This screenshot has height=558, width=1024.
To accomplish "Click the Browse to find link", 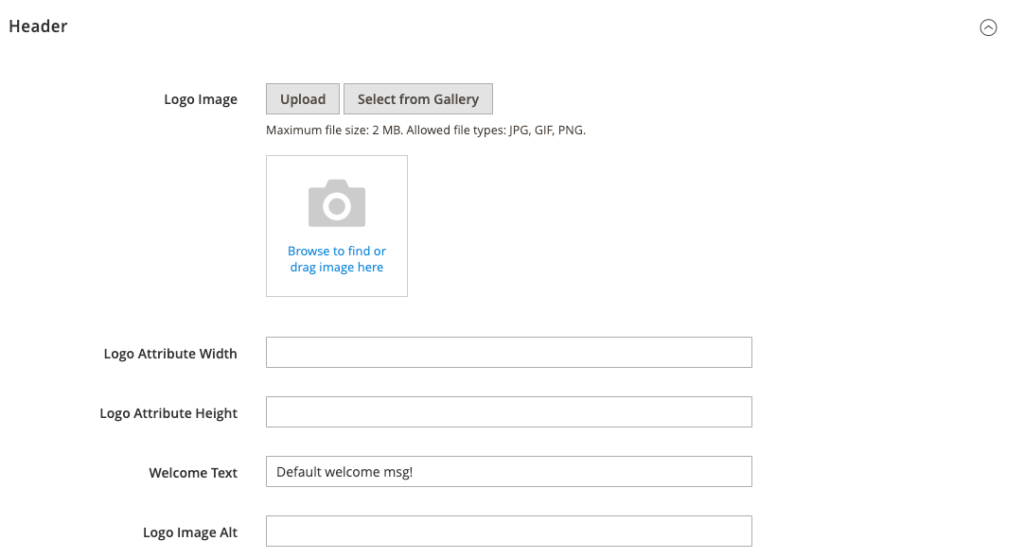I will pyautogui.click(x=337, y=251).
